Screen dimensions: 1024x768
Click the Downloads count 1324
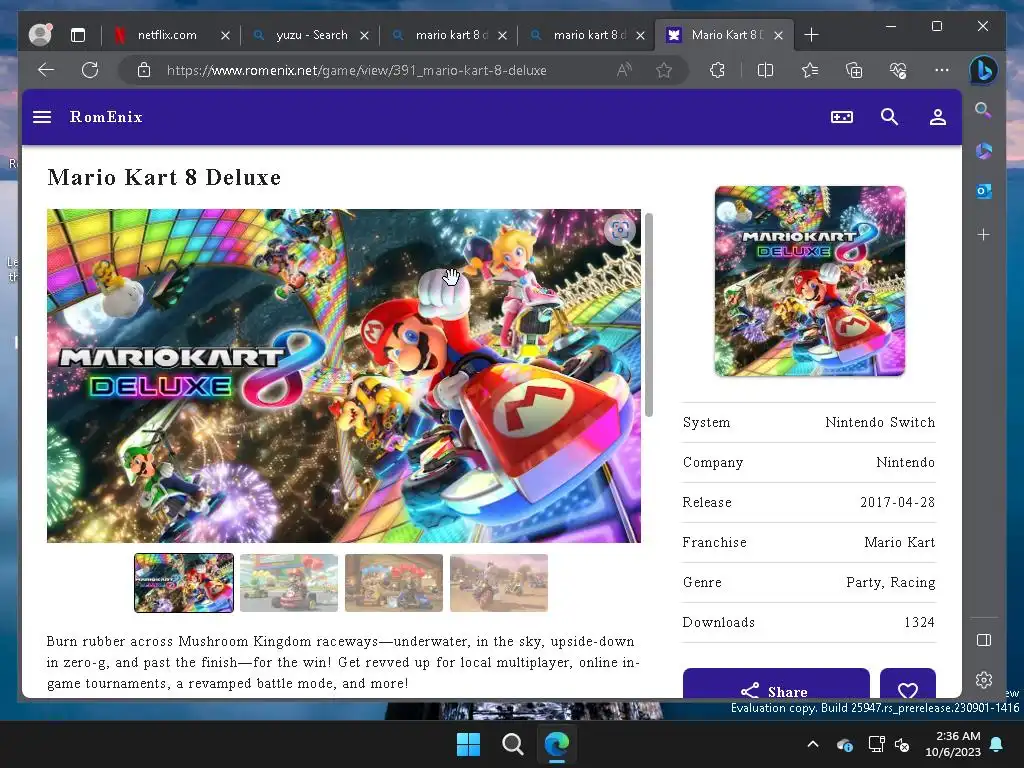[x=920, y=622]
